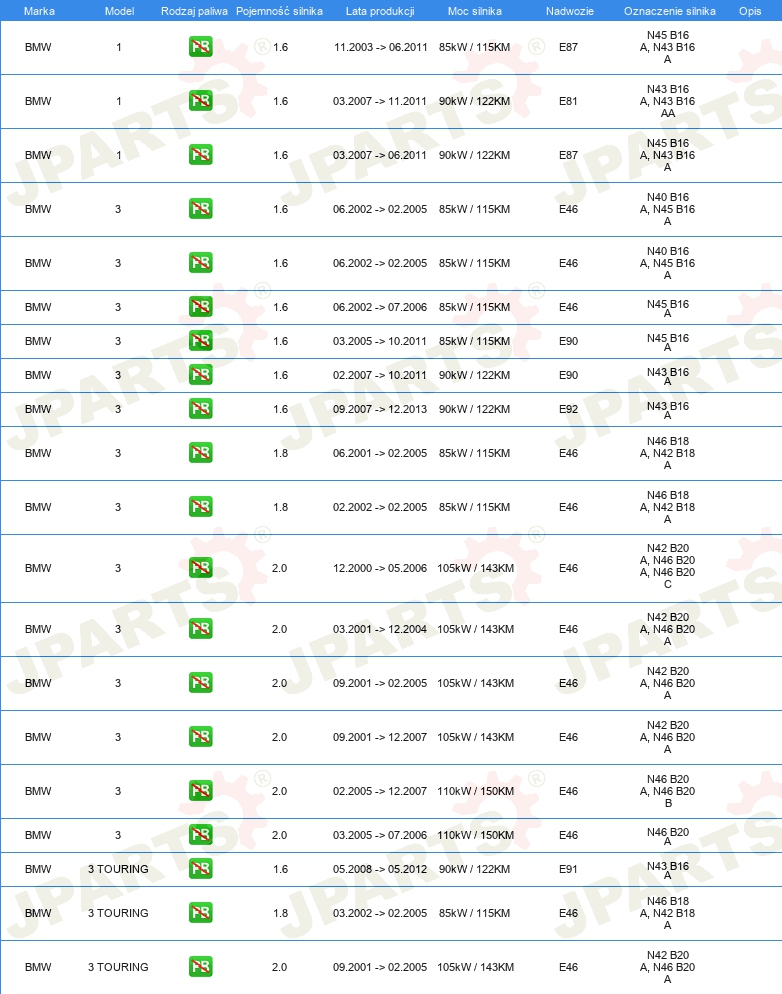
Task: Select 3 TOURING in the 03.2002 row
Action: click(x=118, y=913)
